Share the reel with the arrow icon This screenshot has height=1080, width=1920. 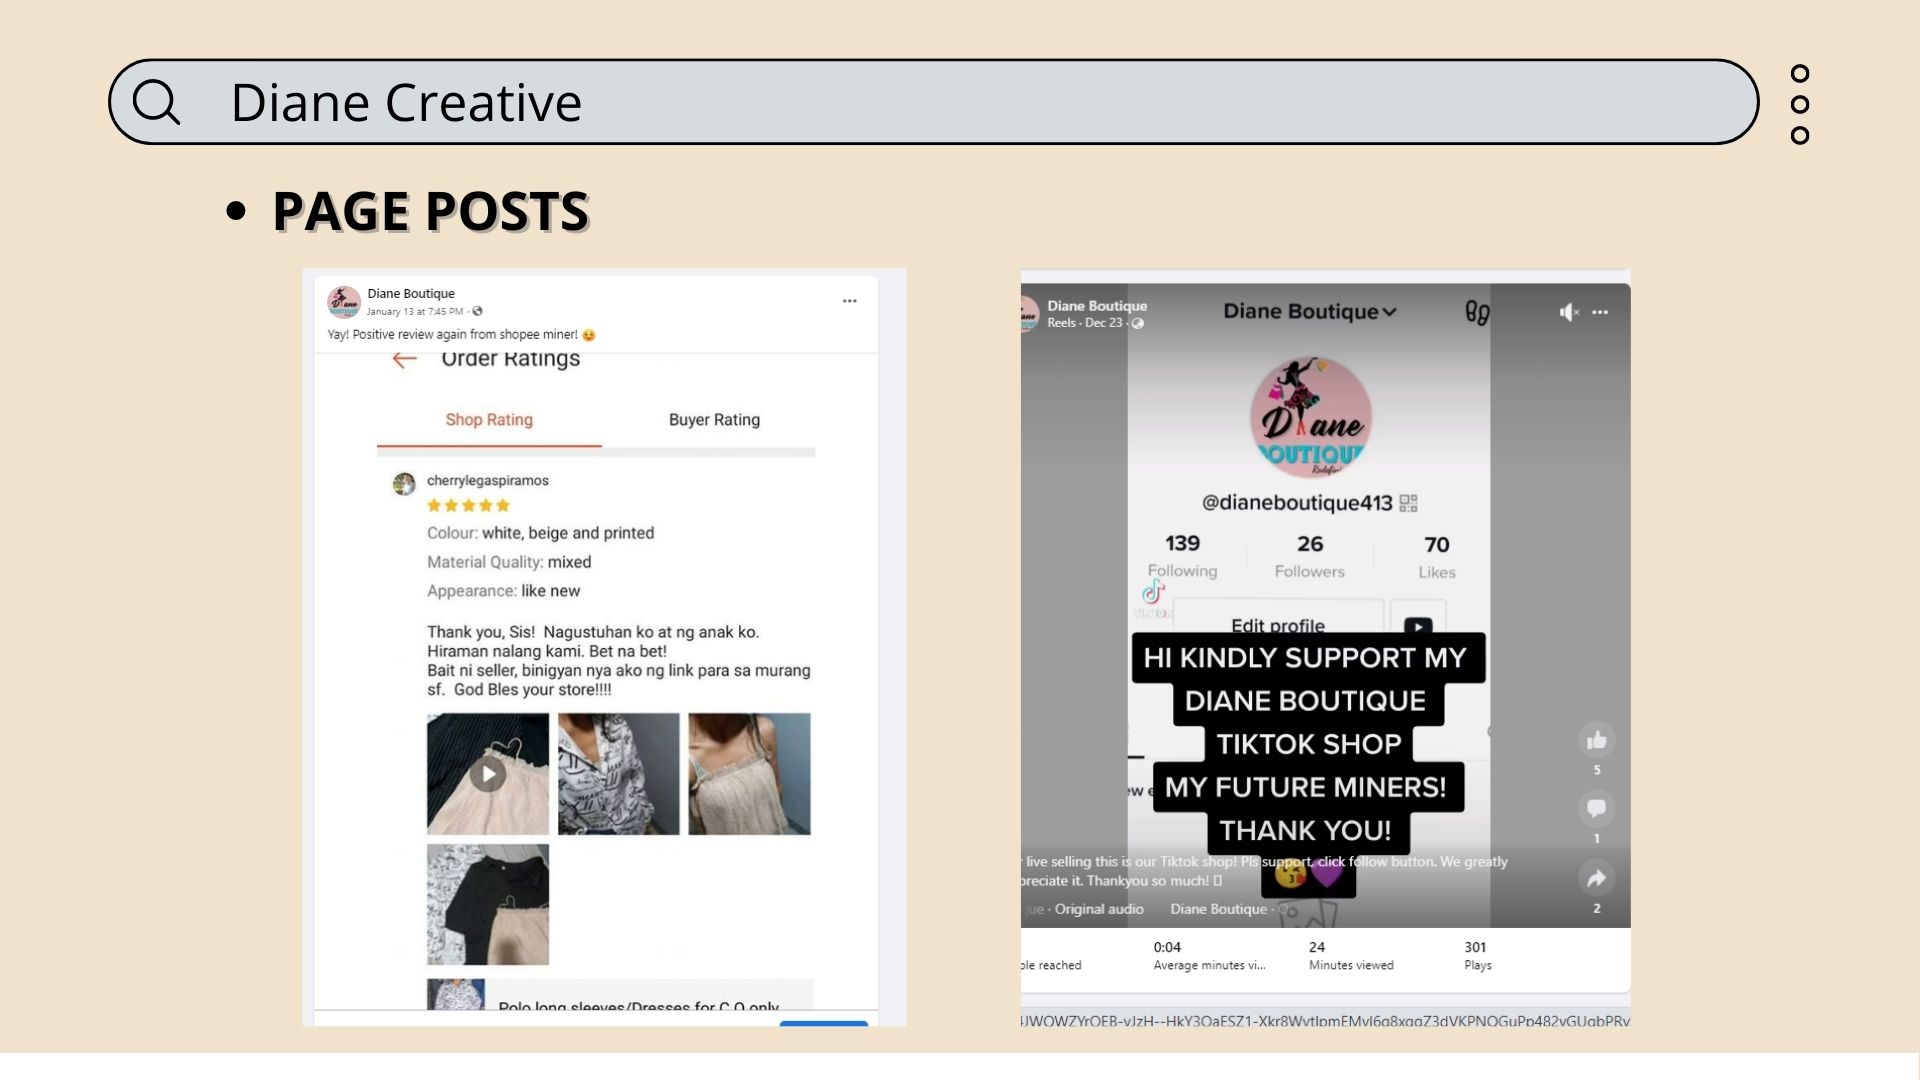(1596, 878)
